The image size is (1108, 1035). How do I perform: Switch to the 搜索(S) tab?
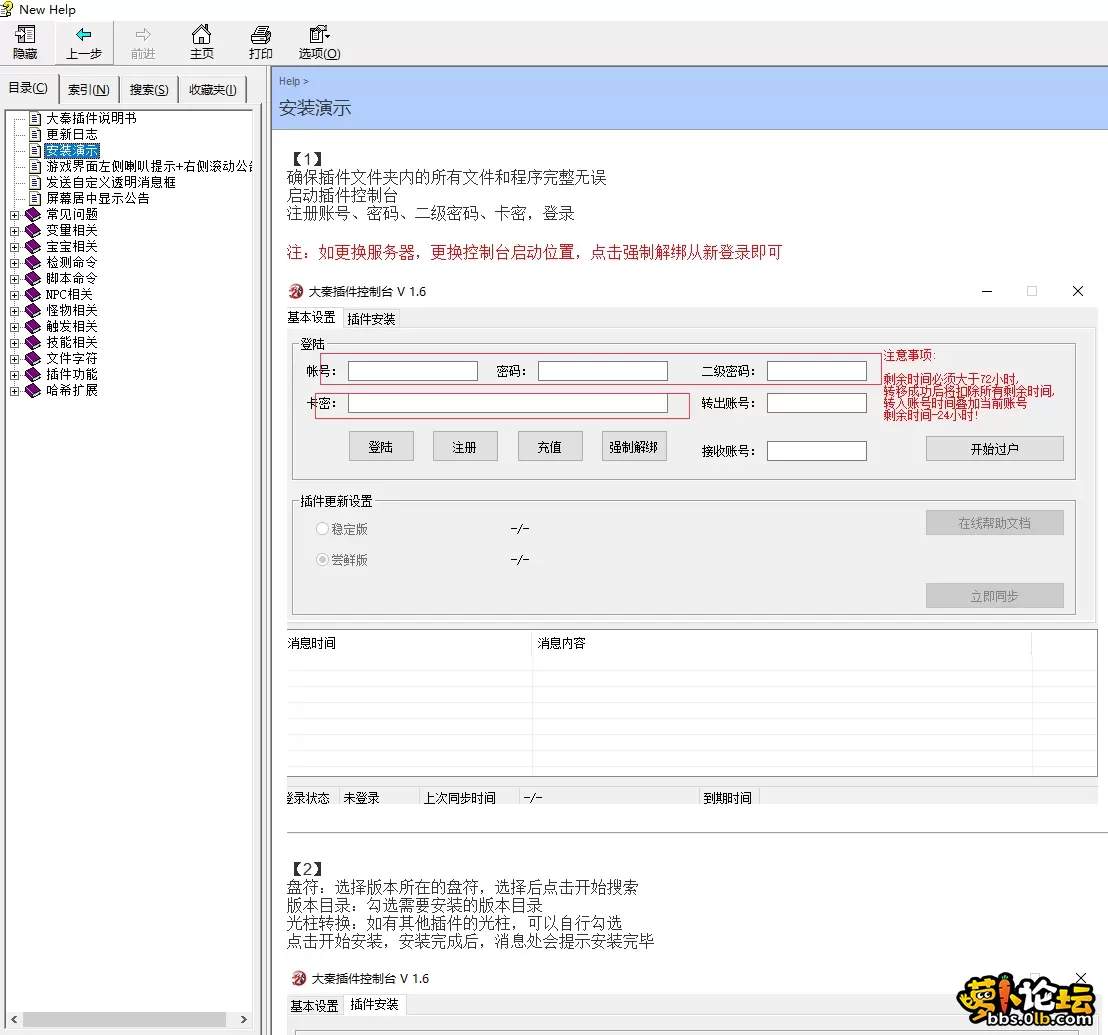coord(148,88)
